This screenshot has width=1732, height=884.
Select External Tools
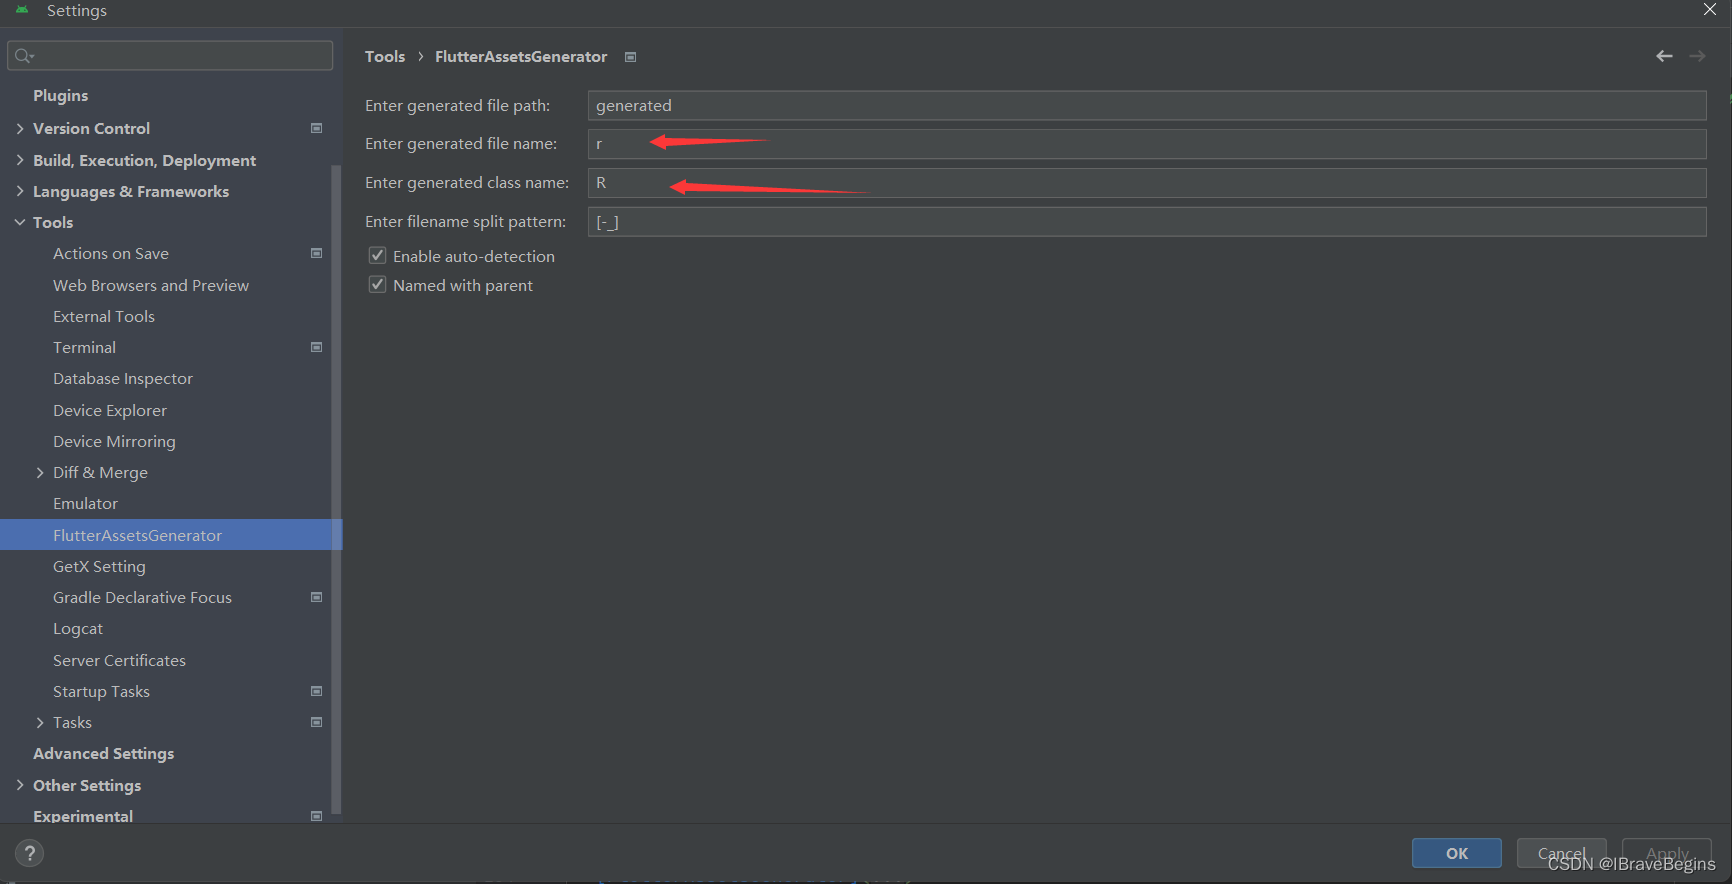tap(104, 316)
